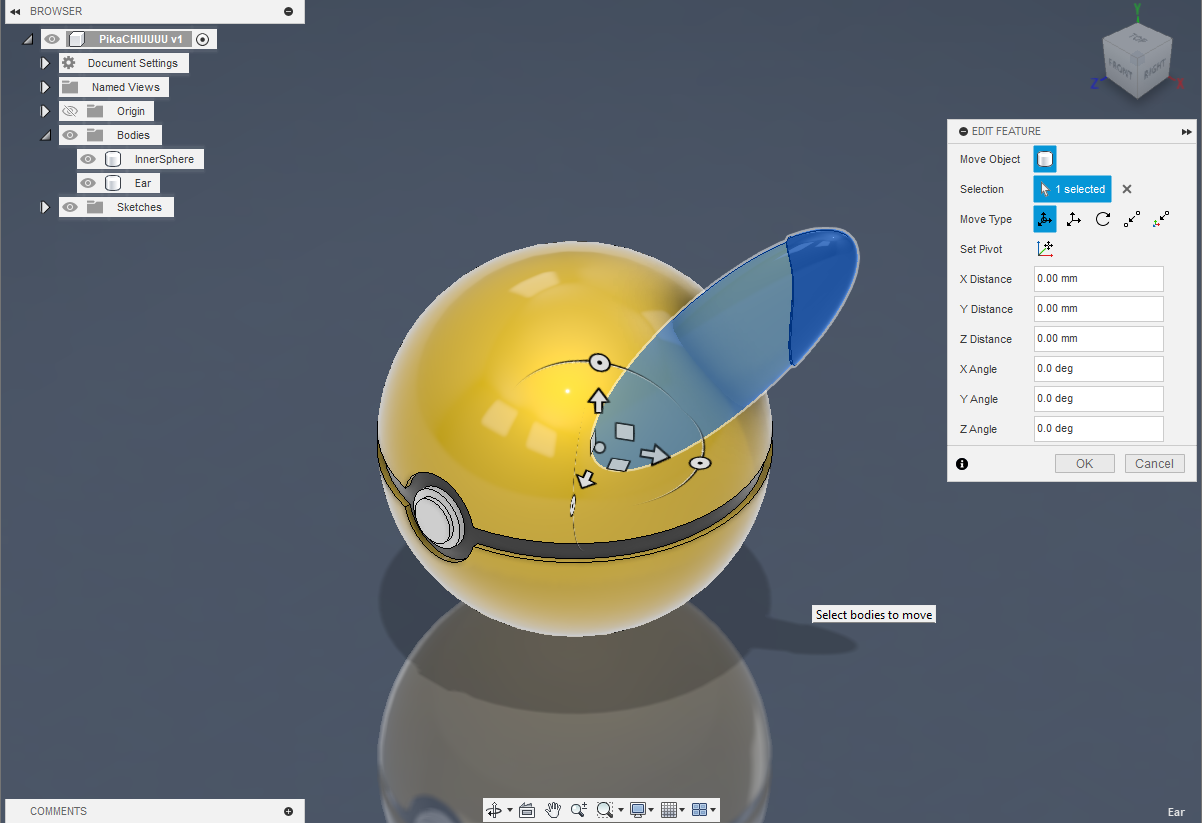The height and width of the screenshot is (823, 1202).
Task: Toggle Sketches folder visibility
Action: point(69,207)
